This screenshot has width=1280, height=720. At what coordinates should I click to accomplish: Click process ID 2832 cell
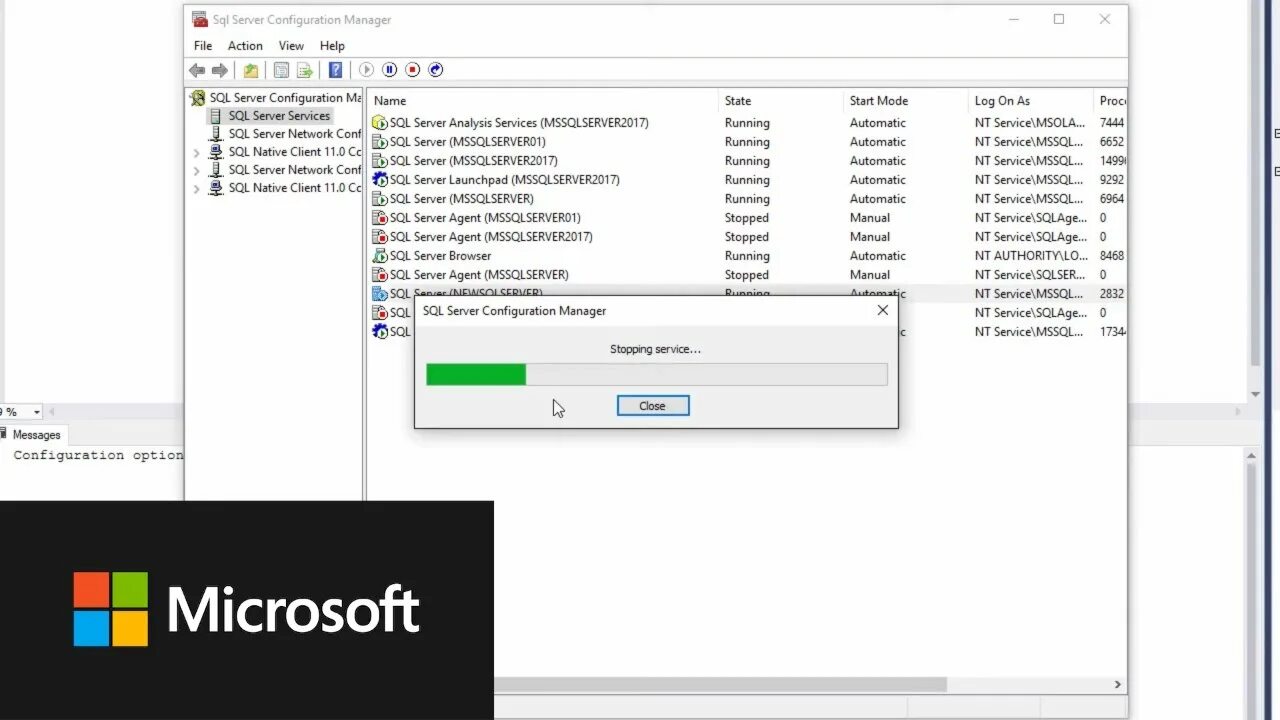click(1112, 294)
